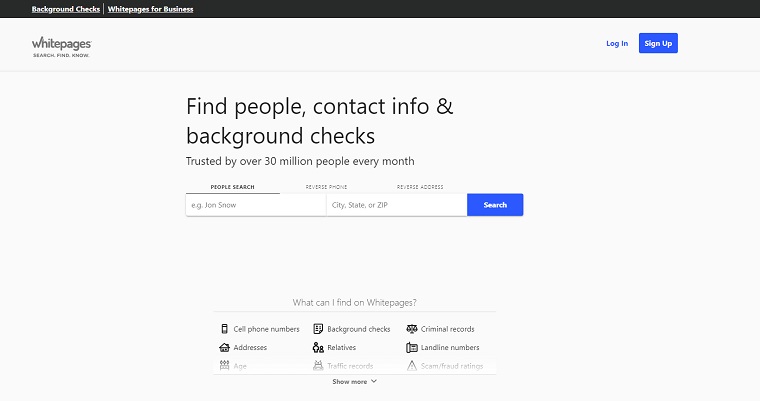Click the background checks document icon
Screen dimensions: 760x401
point(318,329)
